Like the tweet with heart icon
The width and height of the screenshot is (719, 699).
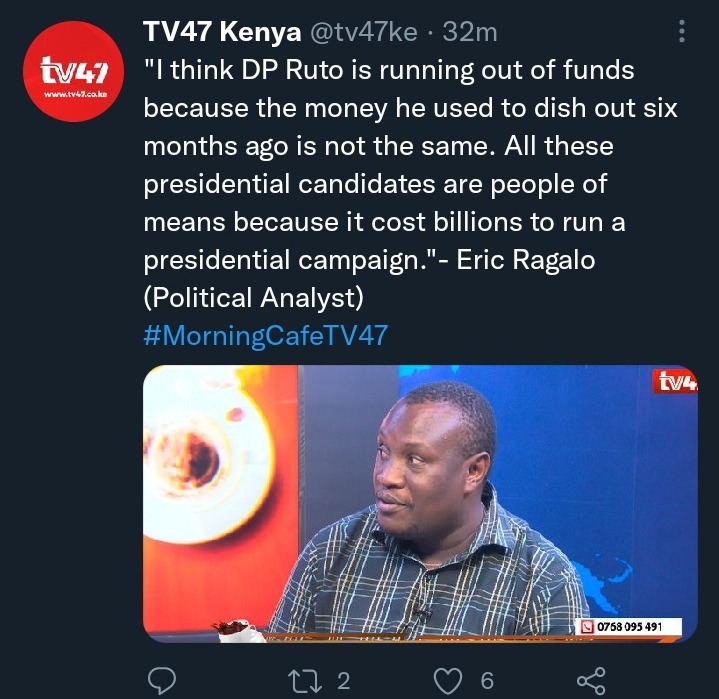tap(448, 681)
